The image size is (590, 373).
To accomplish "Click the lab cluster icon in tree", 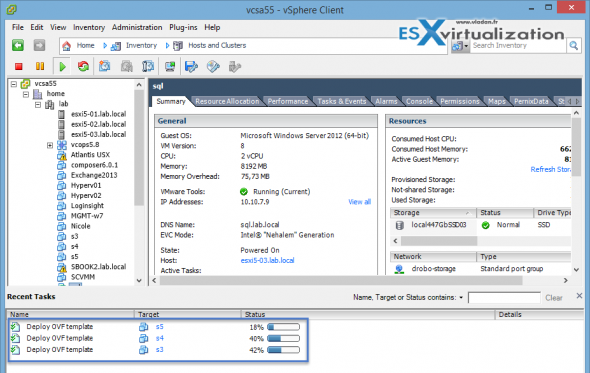I will (x=50, y=104).
